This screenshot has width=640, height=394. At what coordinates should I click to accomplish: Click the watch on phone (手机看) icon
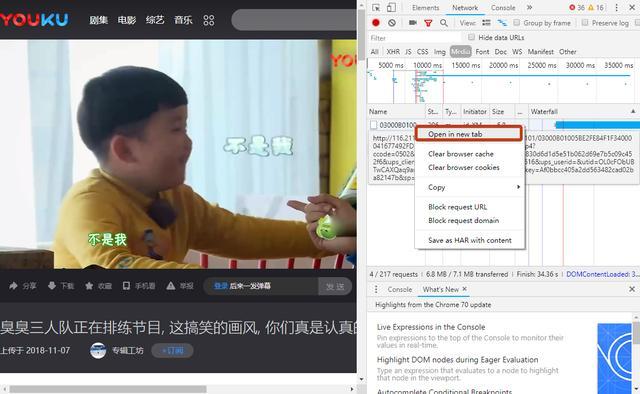(127, 286)
